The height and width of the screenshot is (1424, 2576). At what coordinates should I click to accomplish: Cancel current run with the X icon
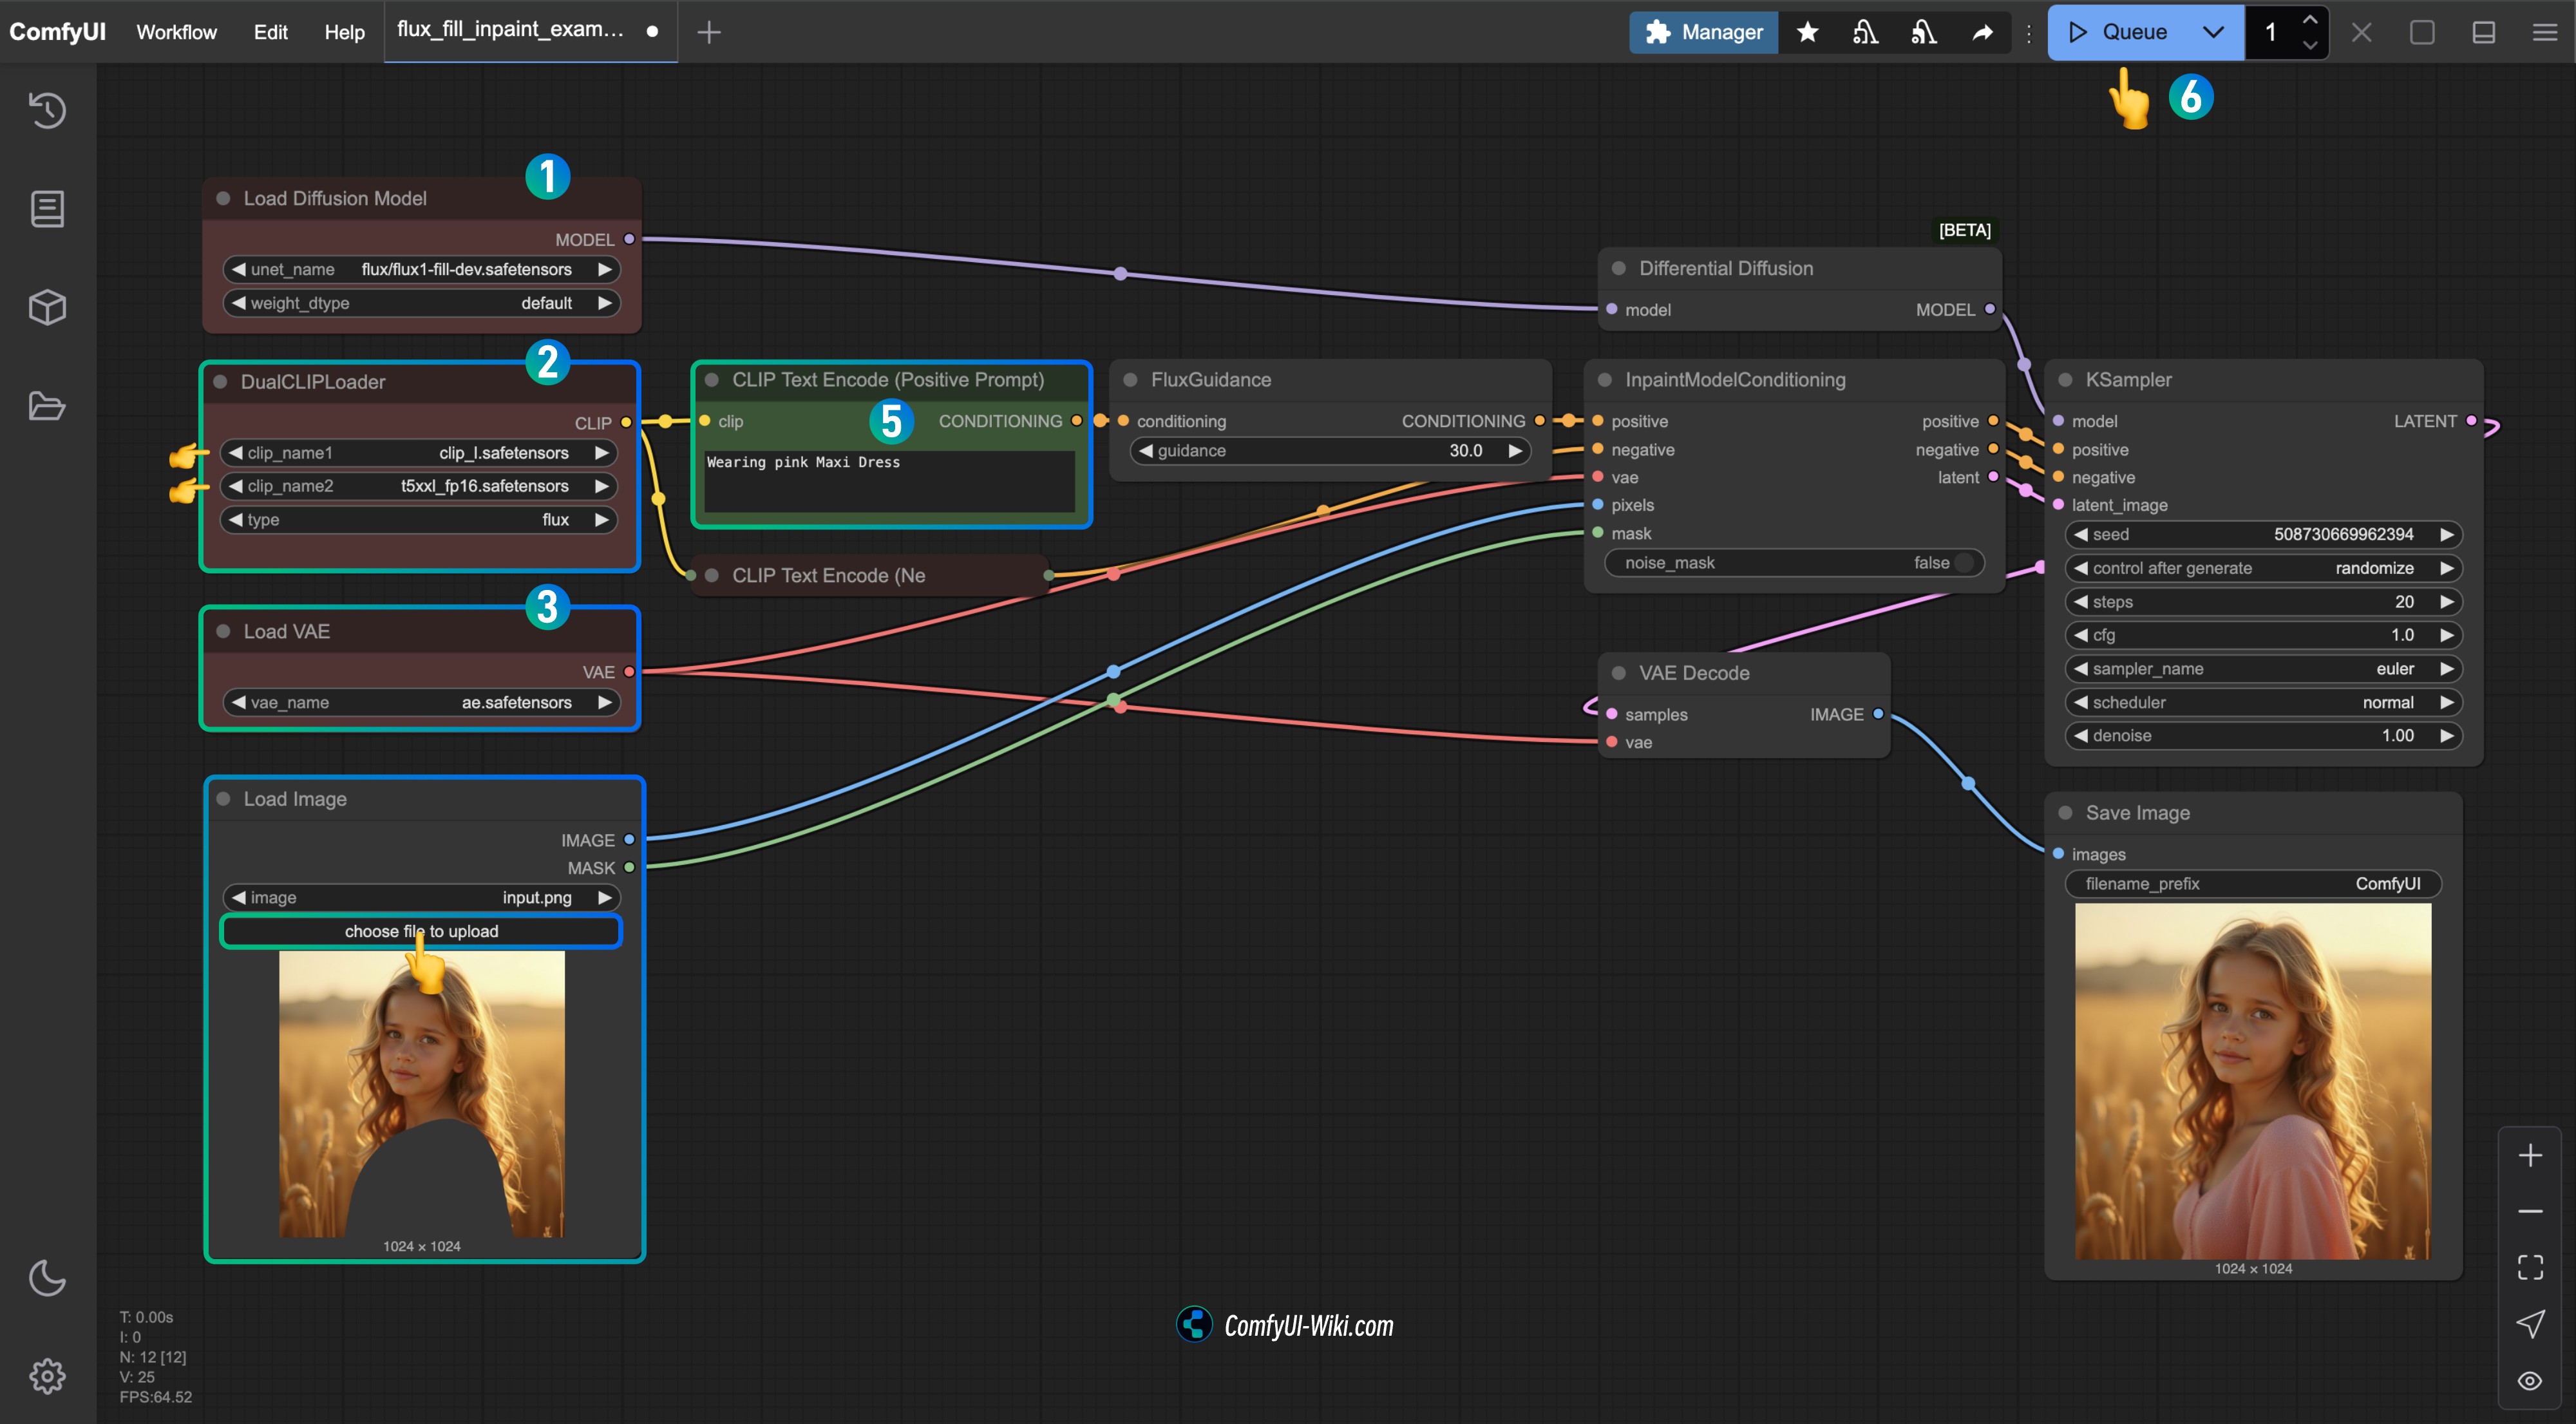coord(2362,32)
